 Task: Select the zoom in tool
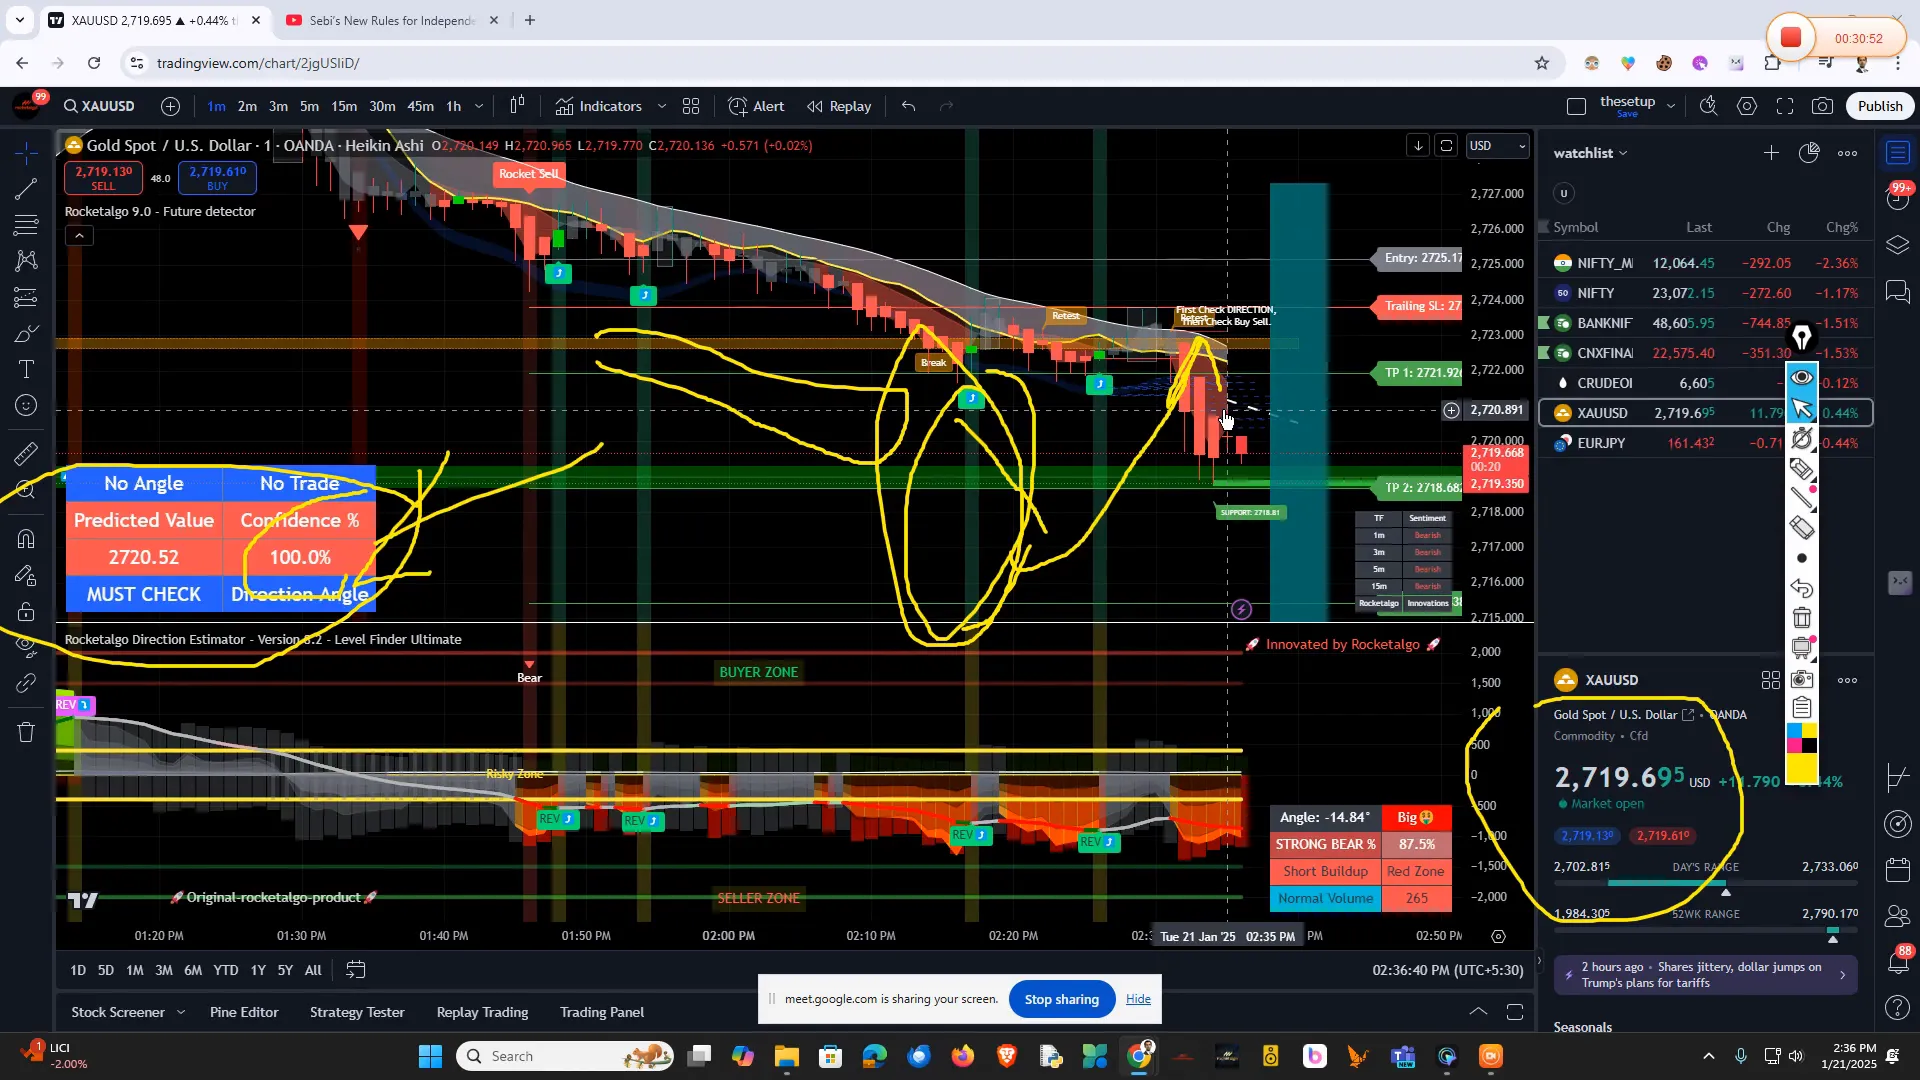click(x=27, y=490)
